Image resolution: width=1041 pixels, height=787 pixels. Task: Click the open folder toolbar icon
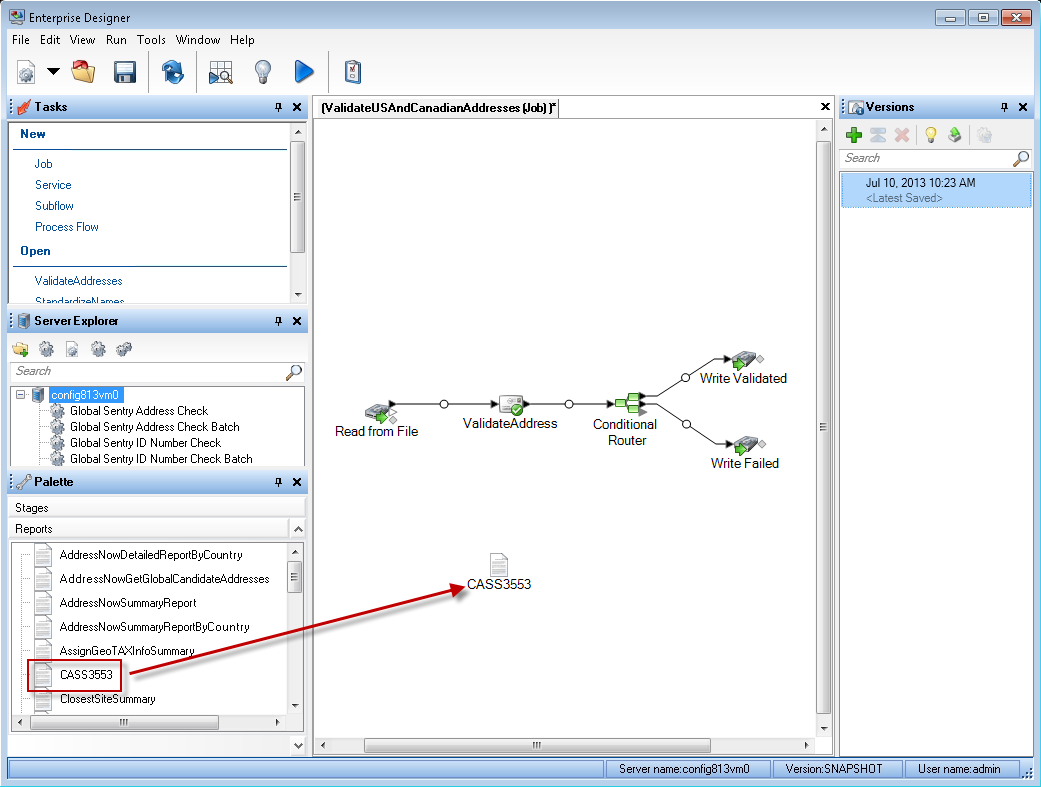[x=83, y=72]
